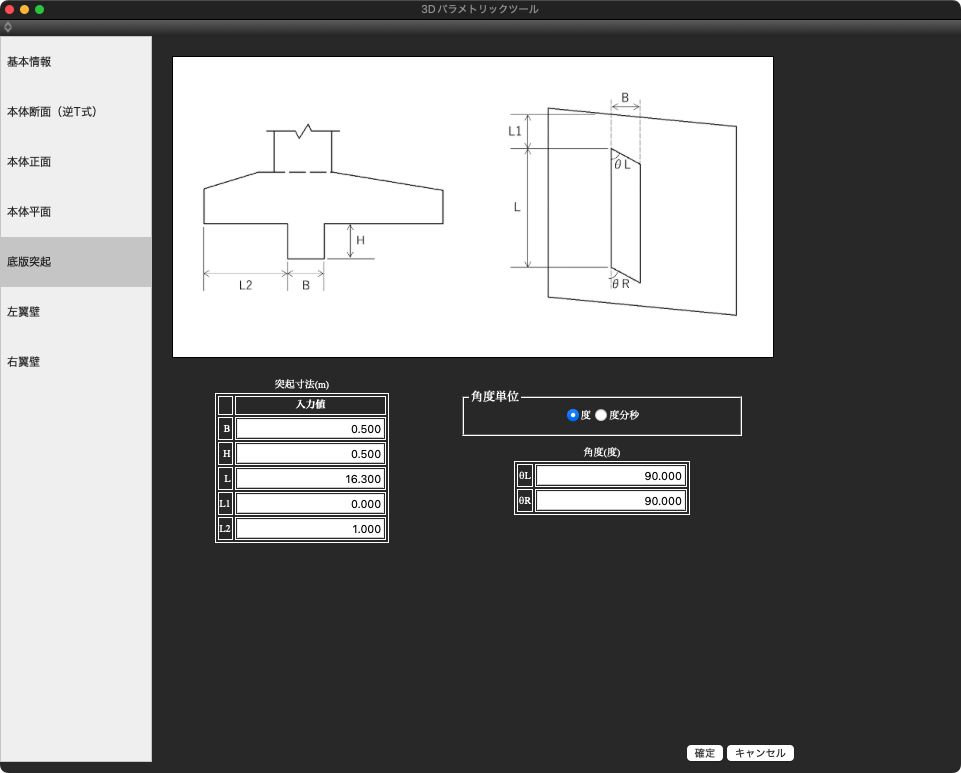
Task: Click the θR angle input field
Action: coord(610,501)
